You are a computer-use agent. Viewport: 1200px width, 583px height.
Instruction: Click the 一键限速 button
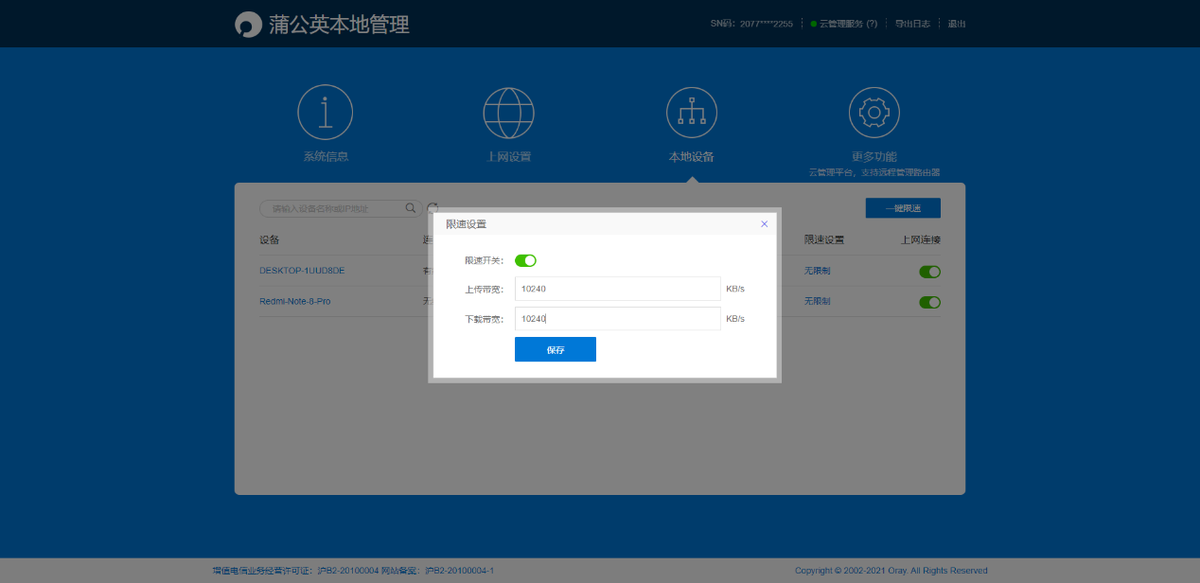[x=902, y=208]
